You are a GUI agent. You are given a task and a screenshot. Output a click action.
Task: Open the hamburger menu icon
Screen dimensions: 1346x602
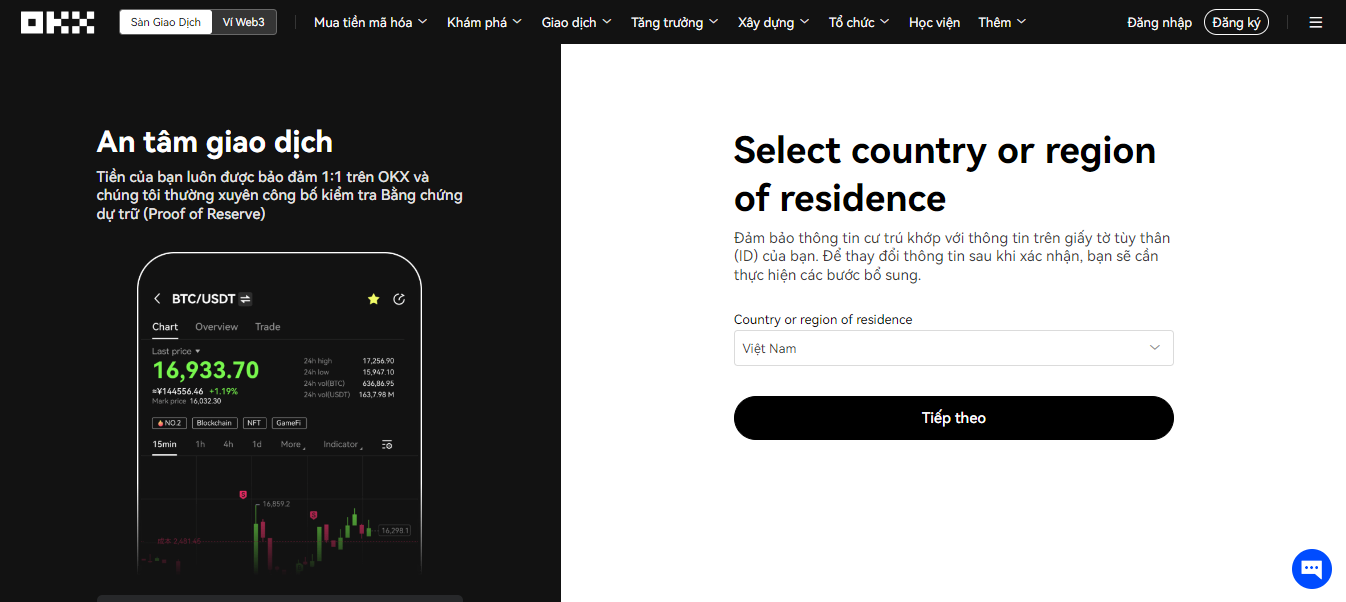point(1315,22)
